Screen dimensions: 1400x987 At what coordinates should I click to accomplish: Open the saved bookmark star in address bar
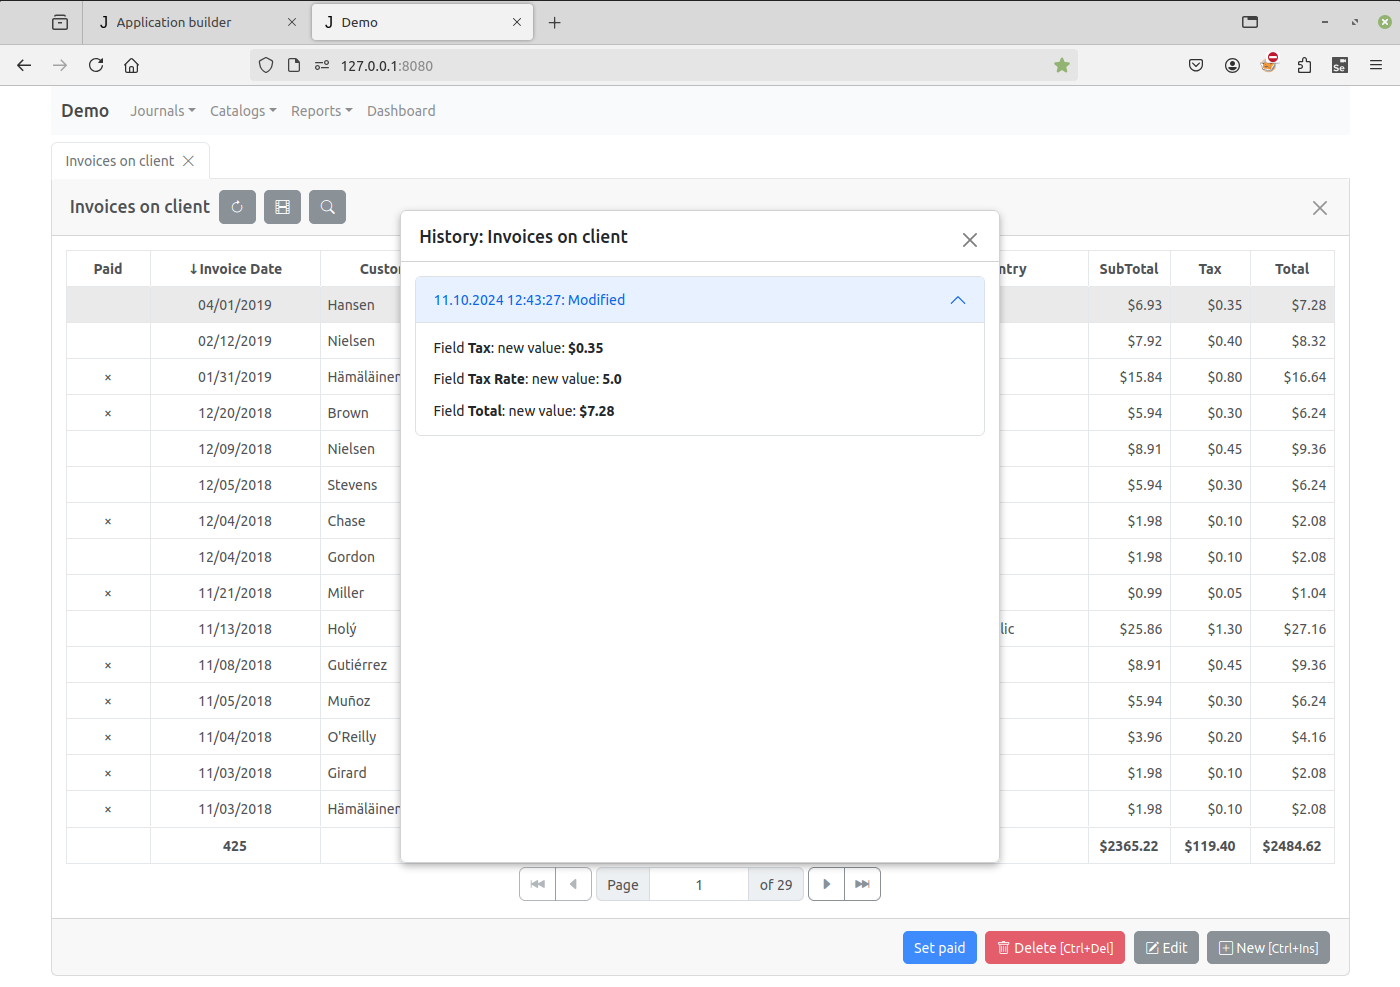click(1061, 65)
